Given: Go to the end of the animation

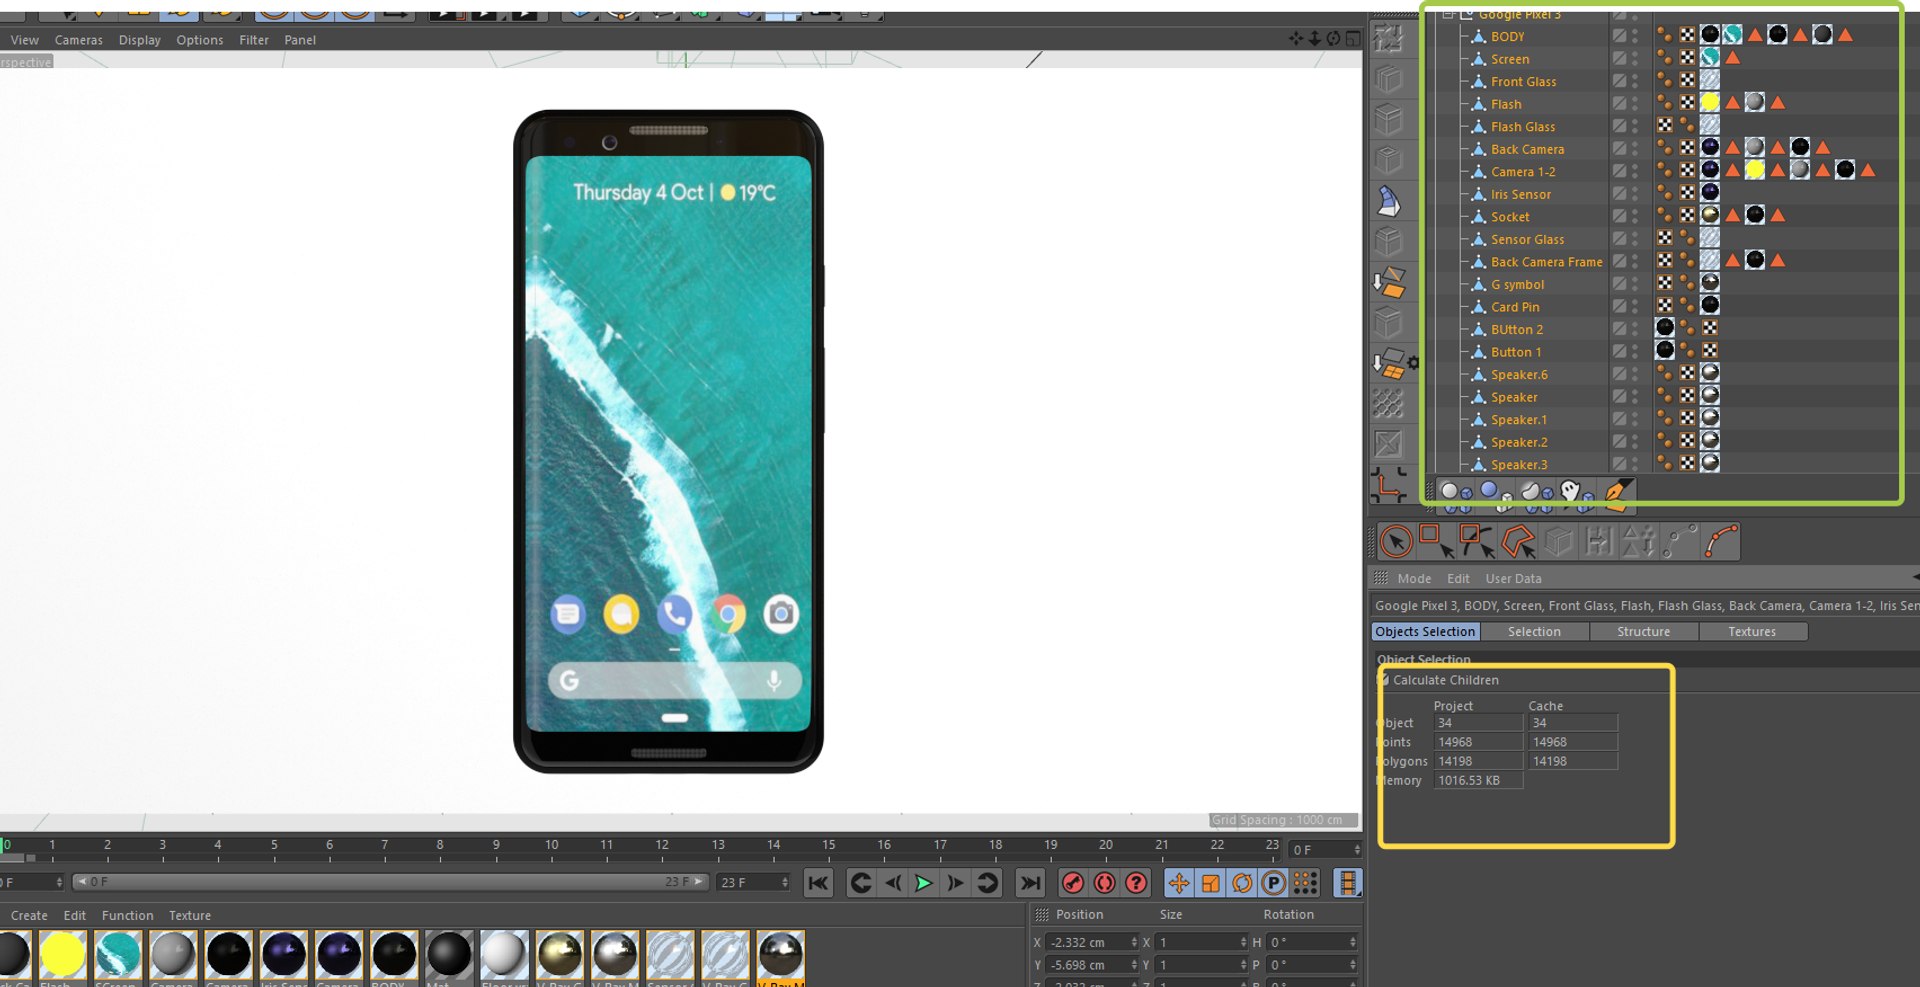Looking at the screenshot, I should [x=1029, y=883].
